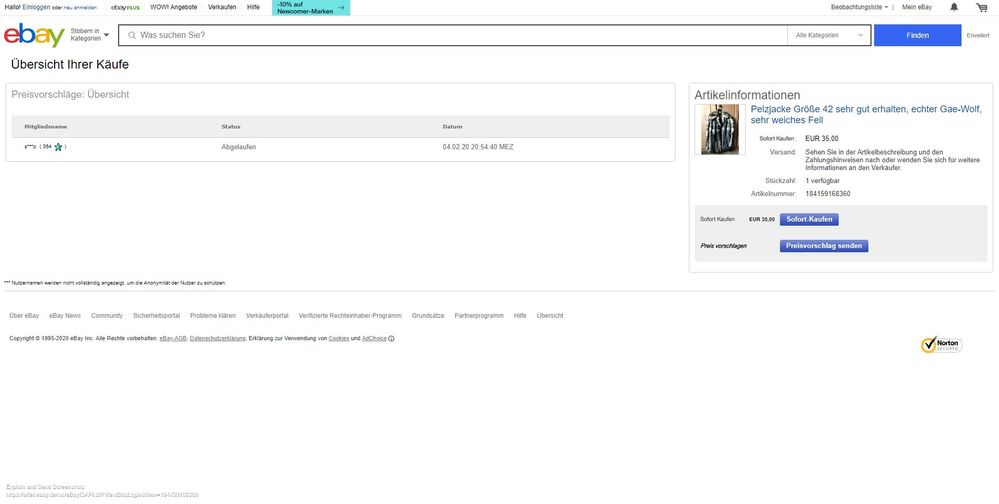Click the newcomer brands discount banner

click(311, 7)
